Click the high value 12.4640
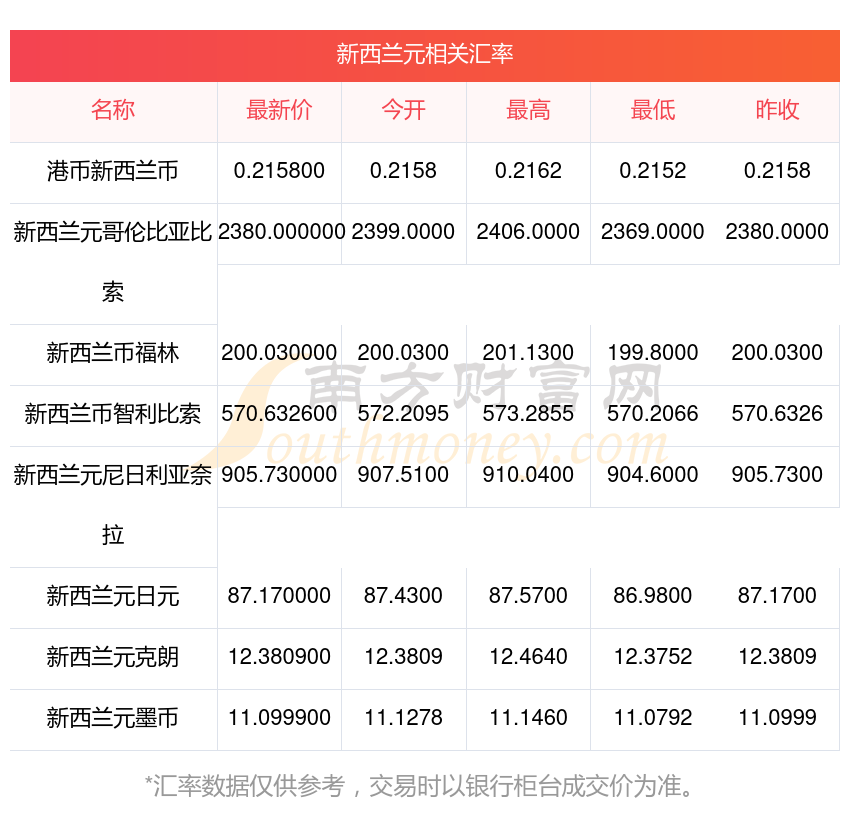 pyautogui.click(x=528, y=657)
